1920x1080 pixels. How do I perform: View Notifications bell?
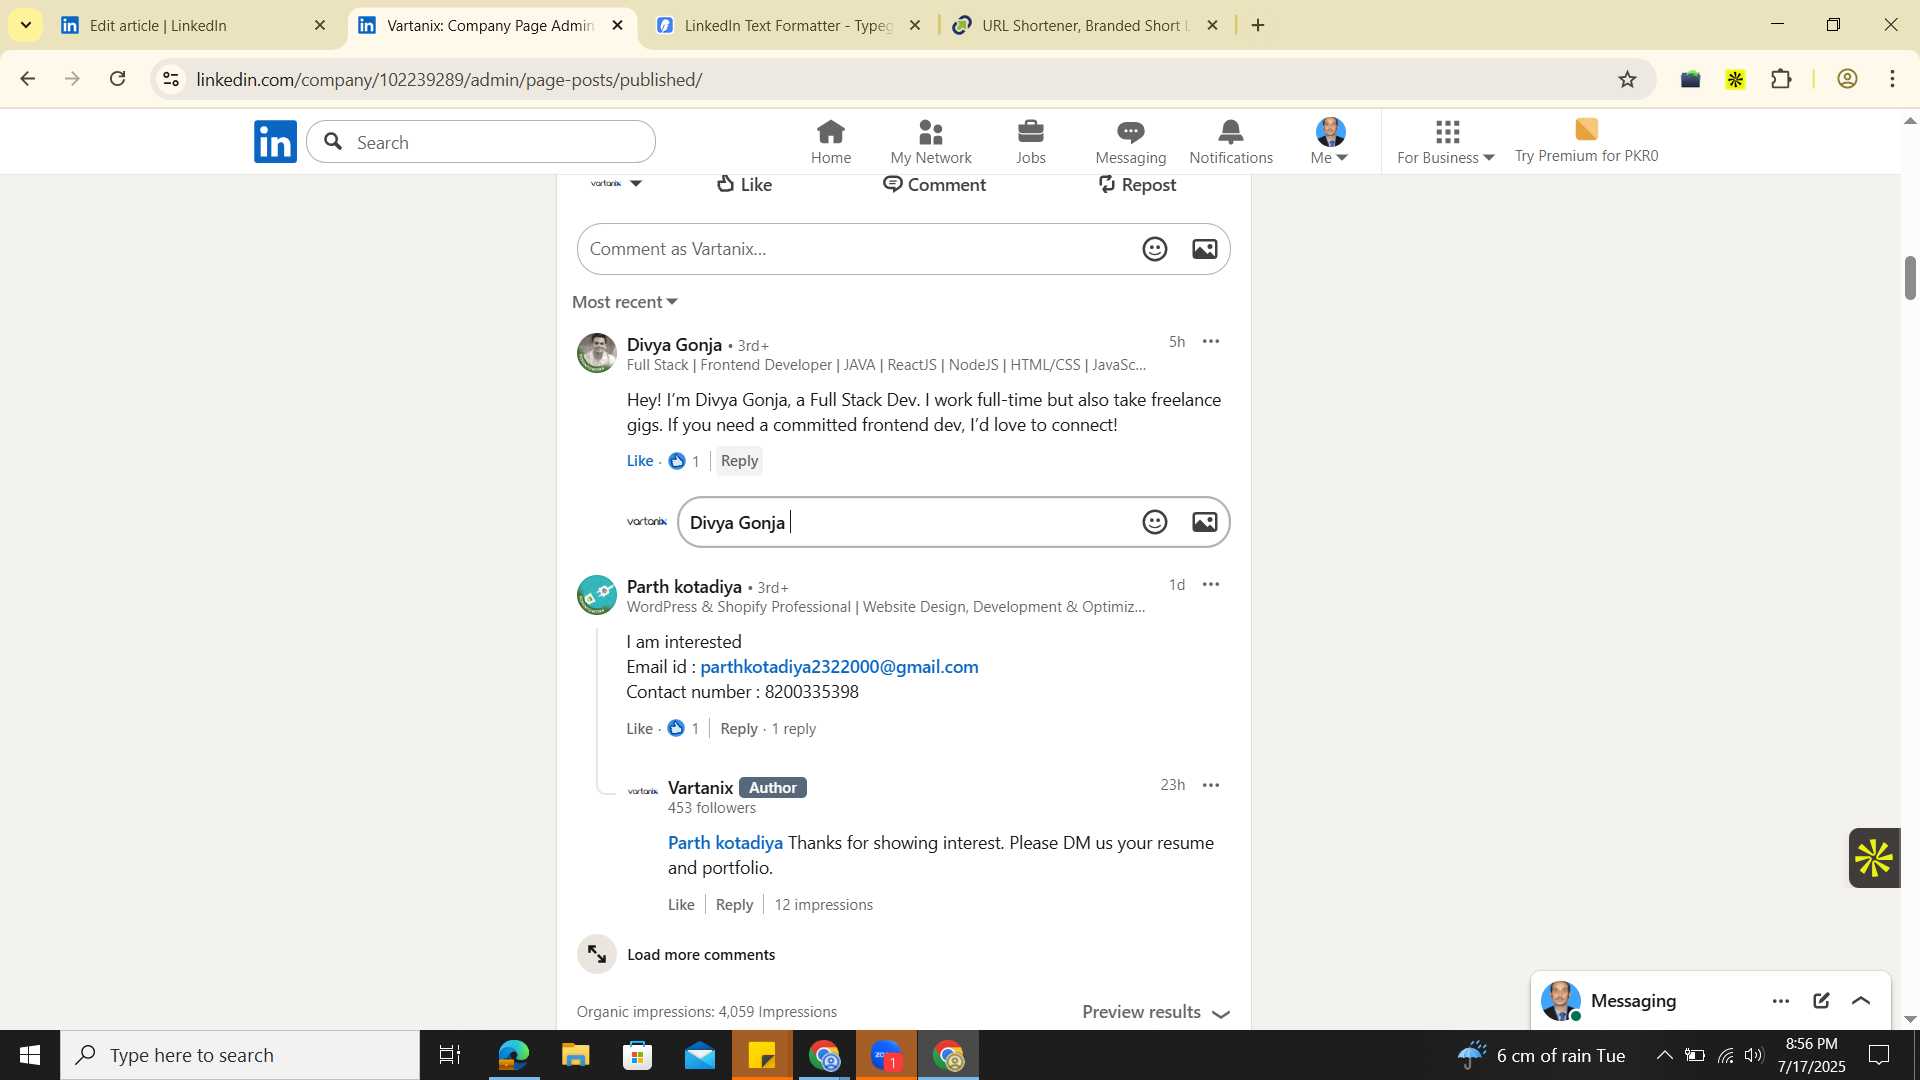pyautogui.click(x=1231, y=141)
